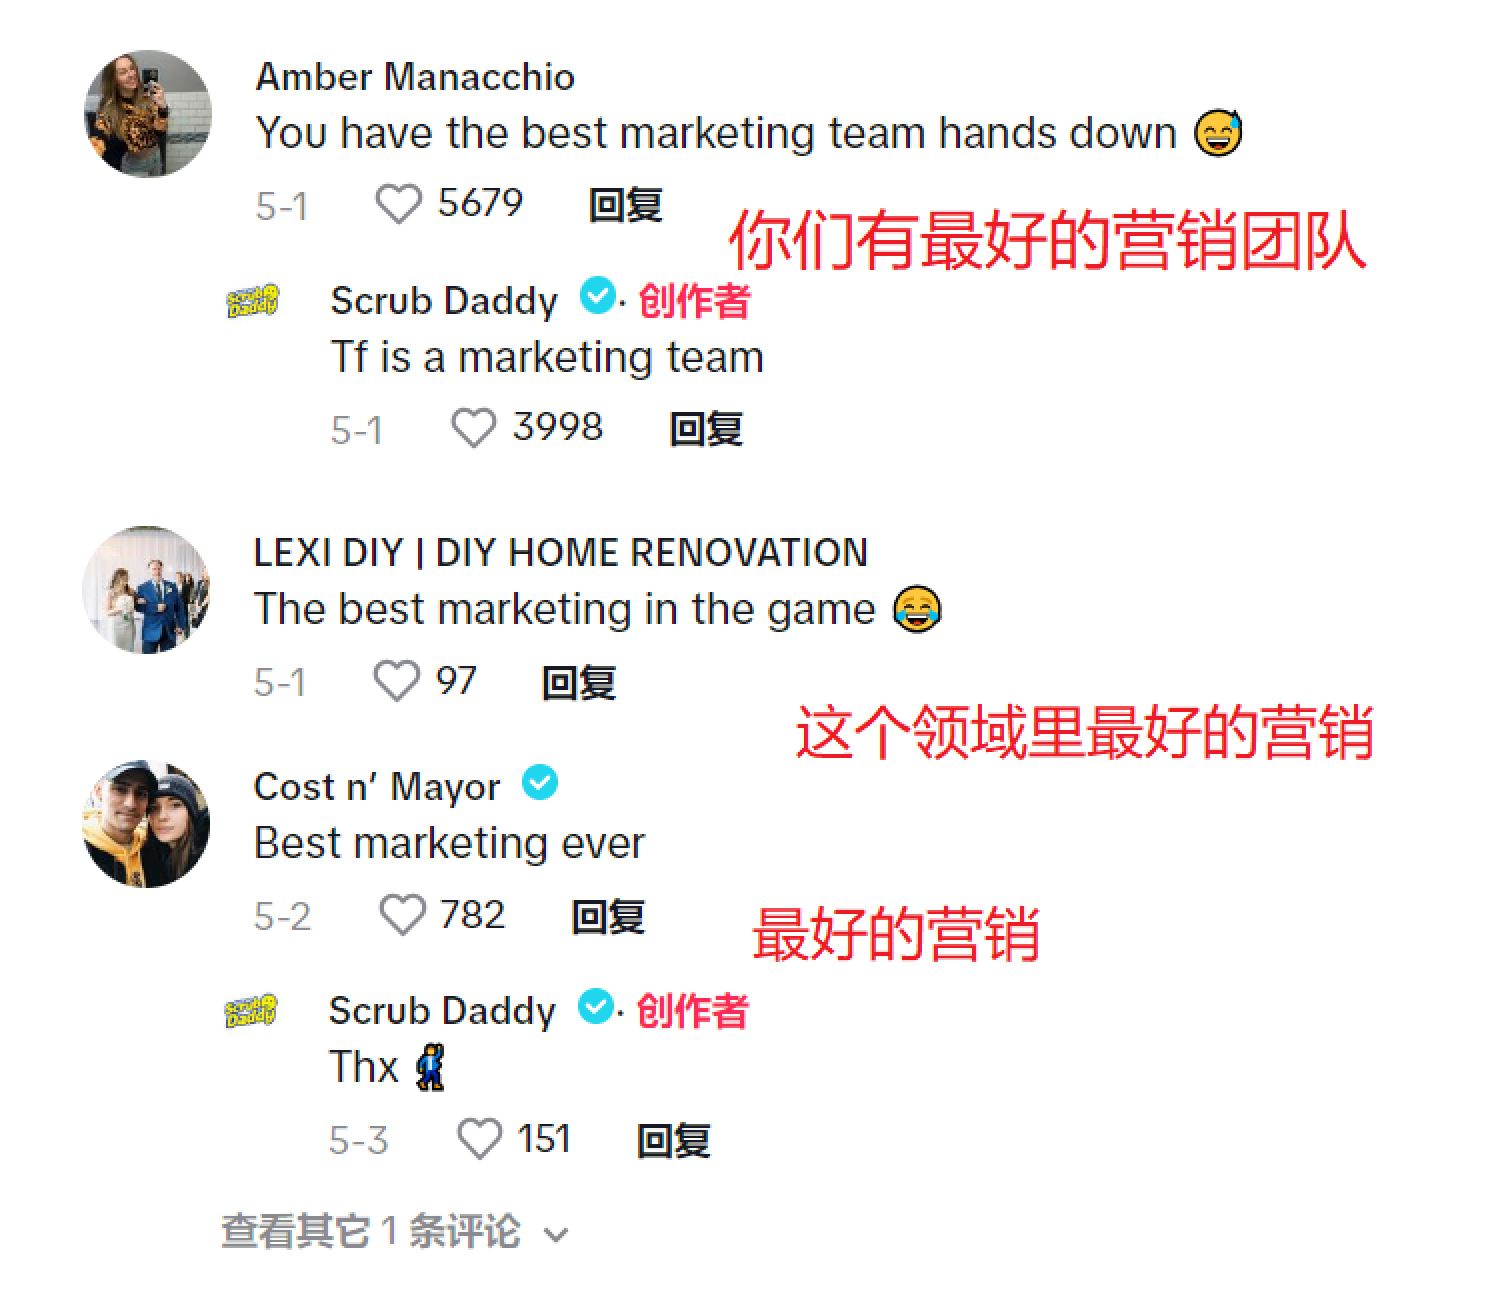Image resolution: width=1490 pixels, height=1307 pixels.
Task: Click 回复 under 'Best marketing ever'
Action: tap(608, 916)
